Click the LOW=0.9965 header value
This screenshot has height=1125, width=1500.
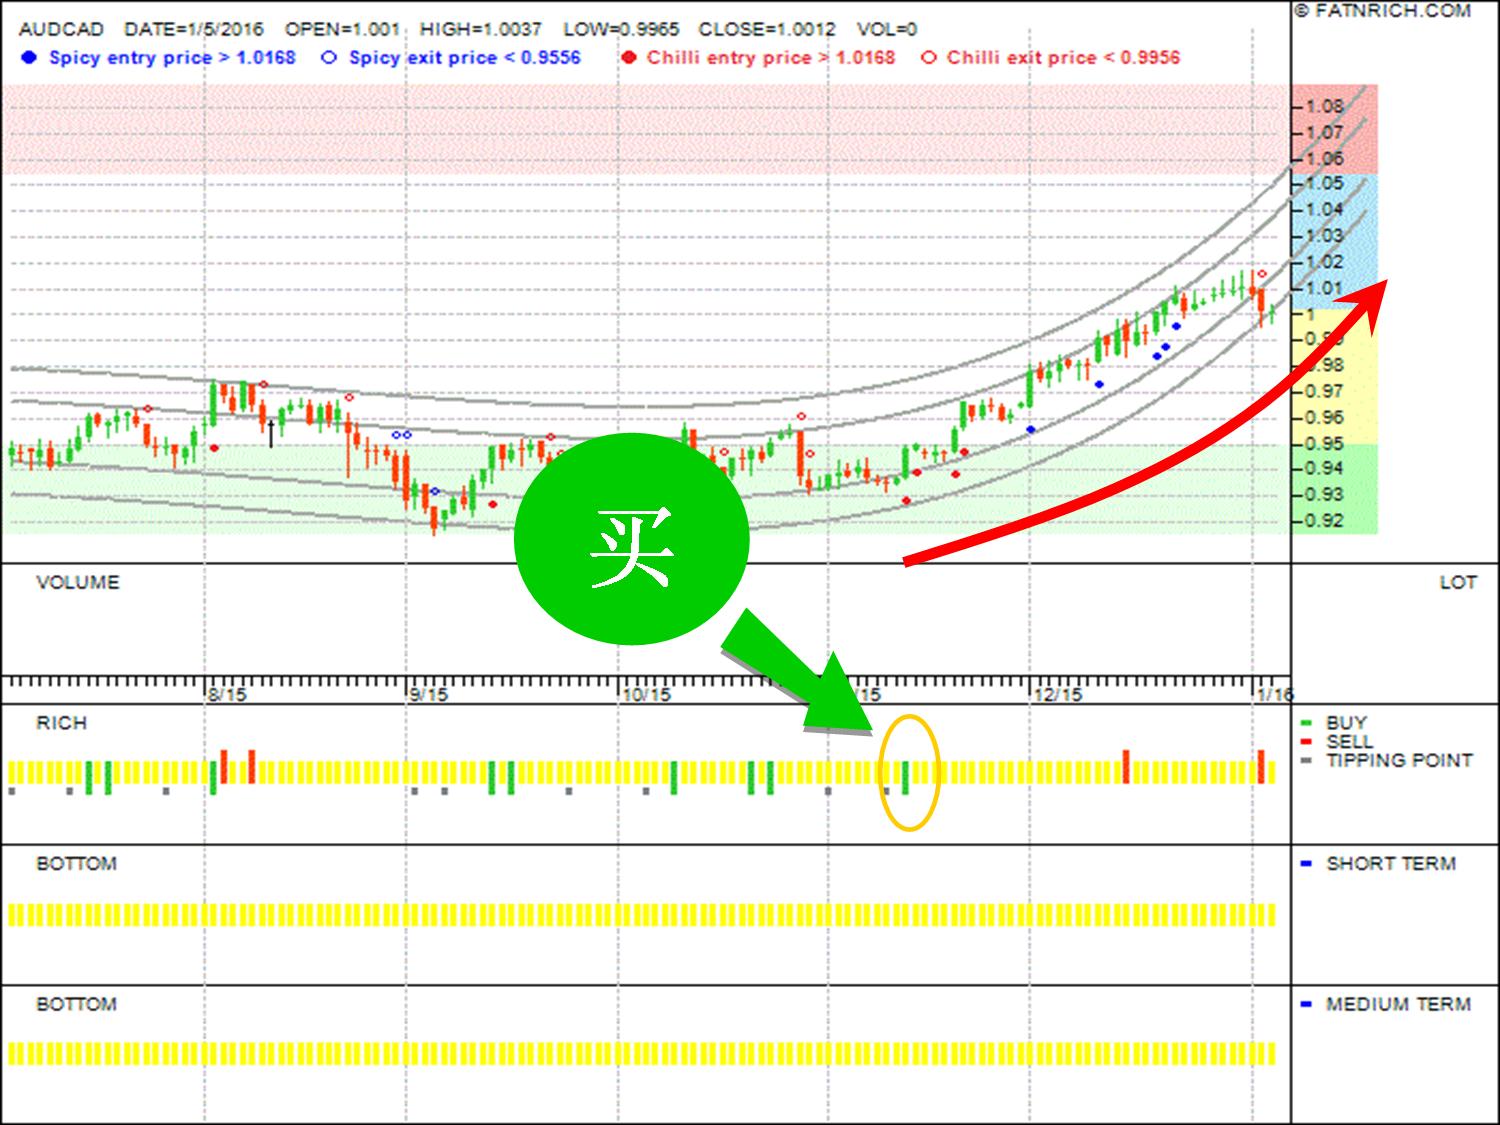pyautogui.click(x=621, y=29)
